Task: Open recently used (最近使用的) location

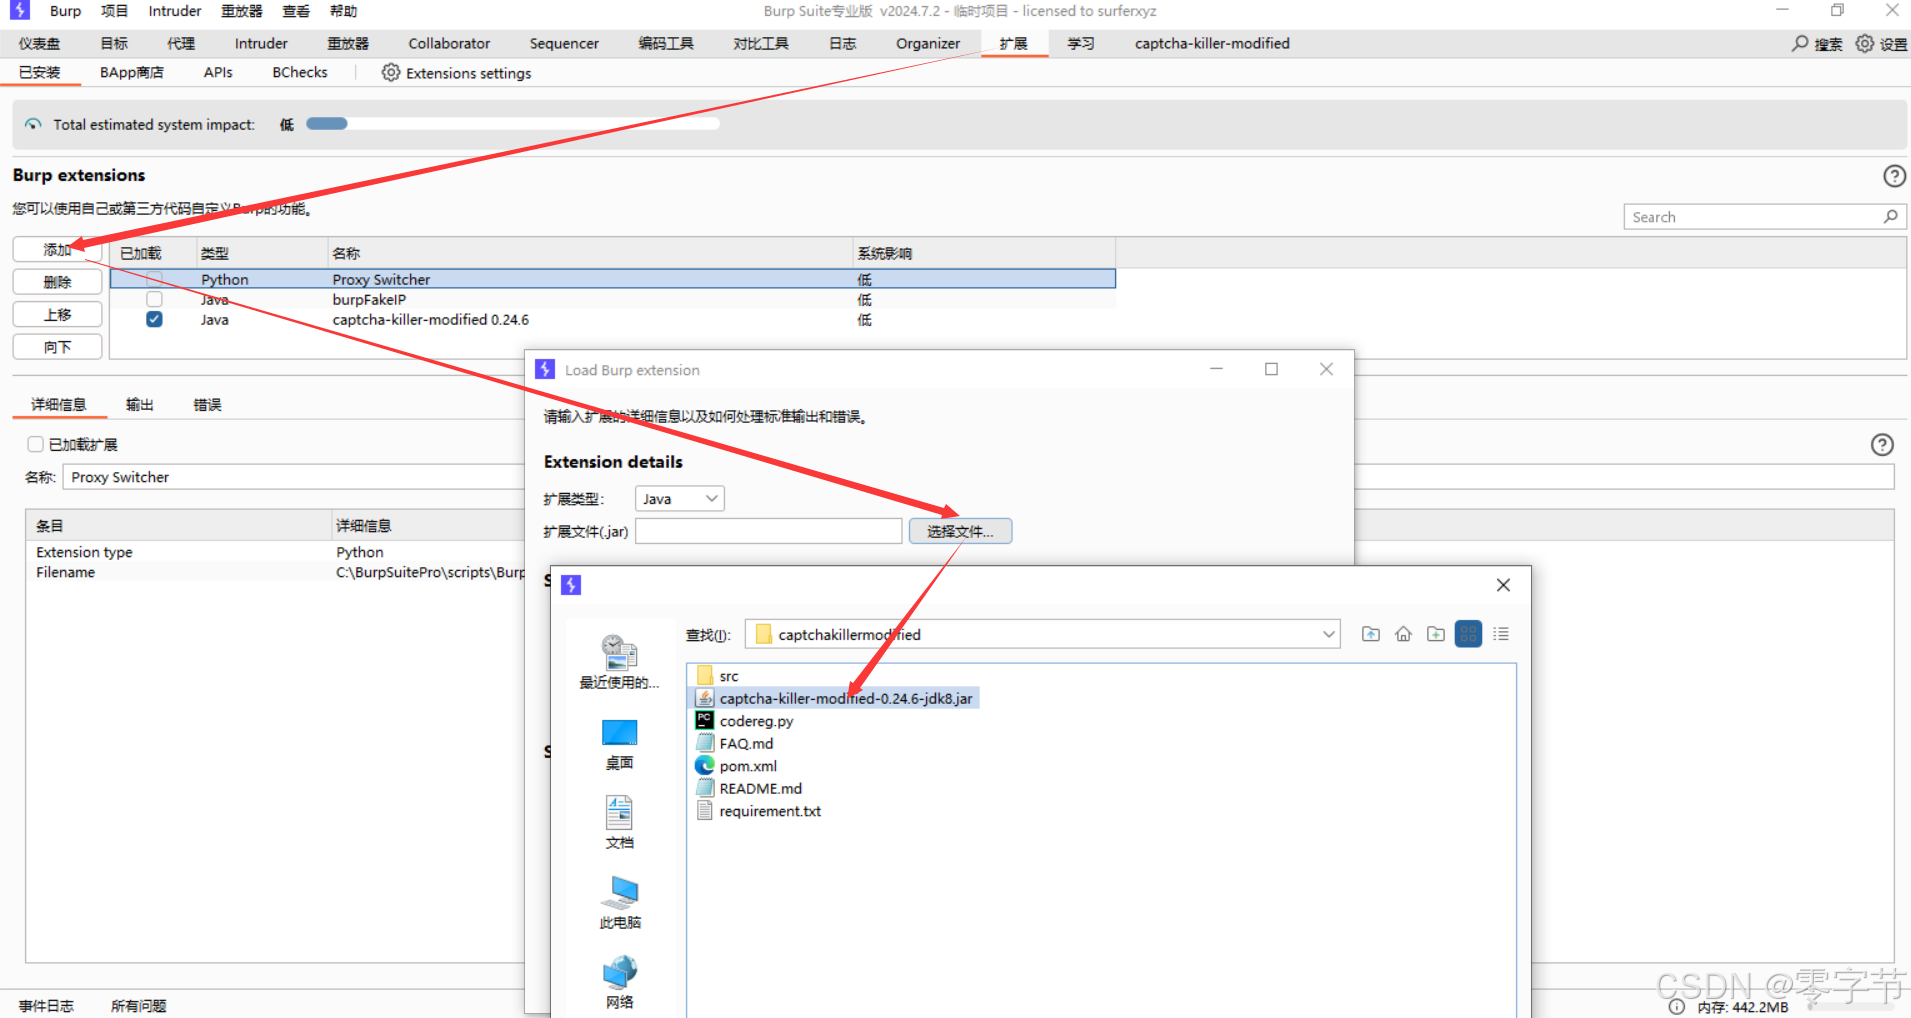Action: click(x=619, y=662)
